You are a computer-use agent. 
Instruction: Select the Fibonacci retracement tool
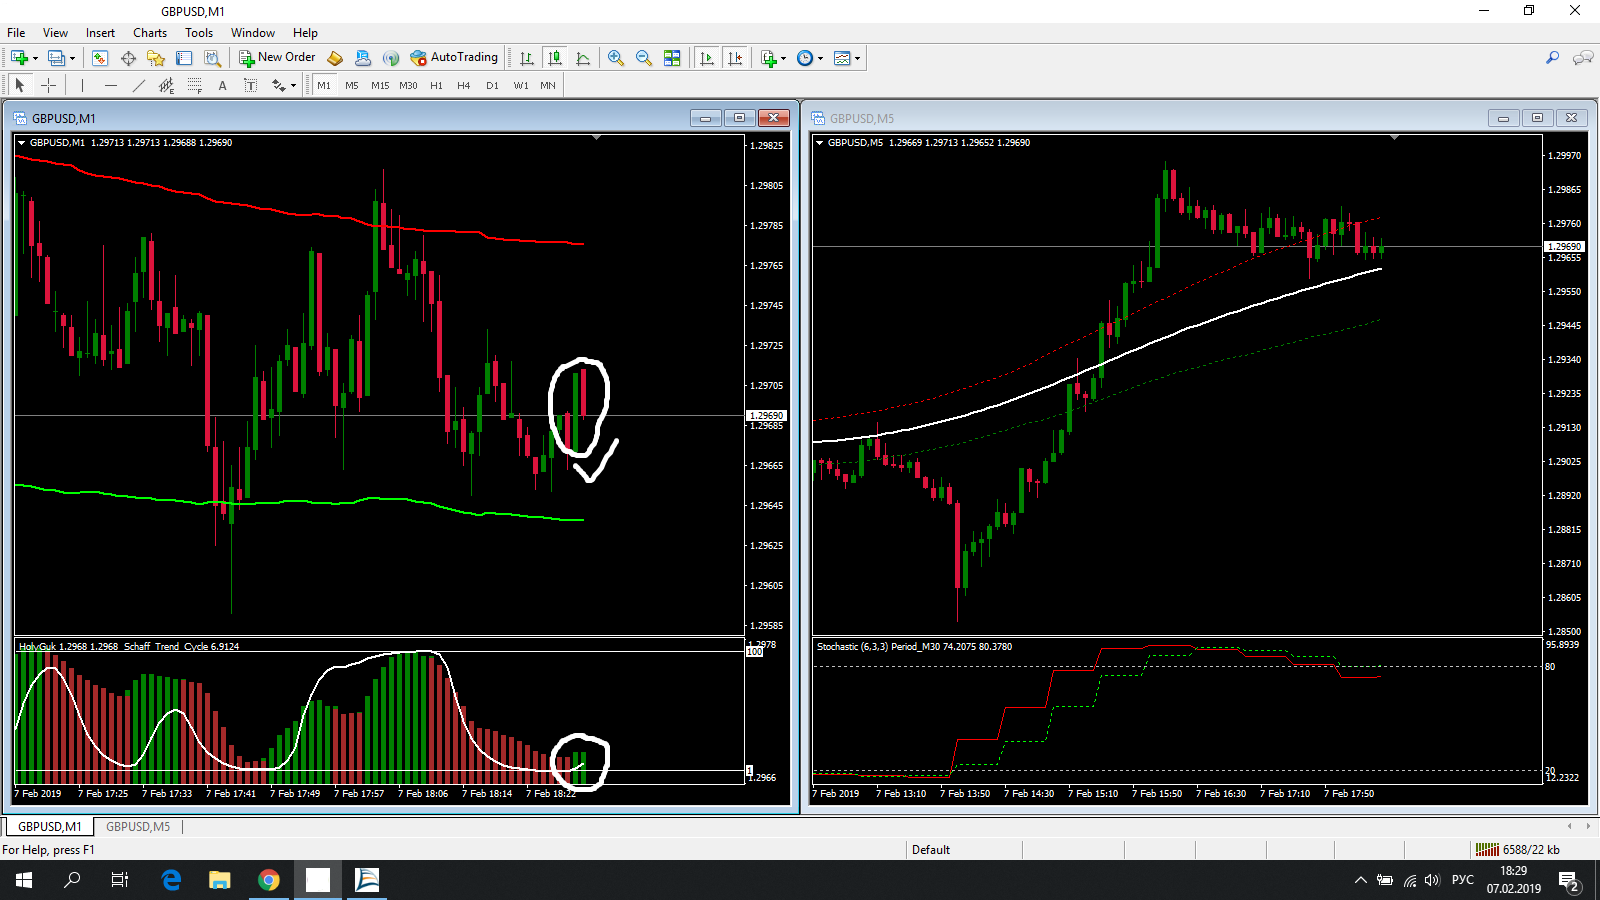pos(194,85)
